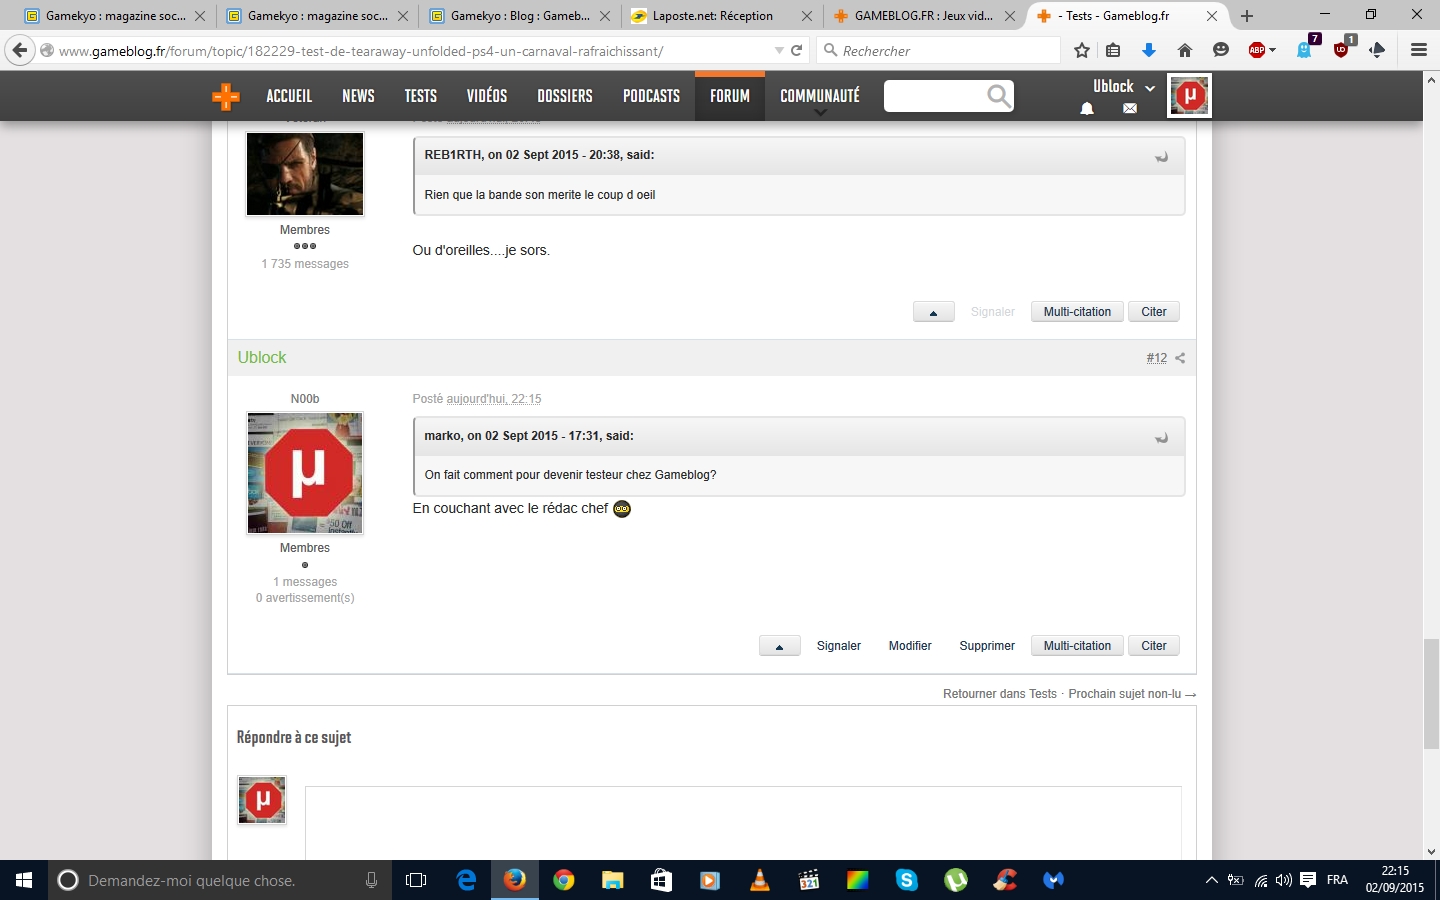Screen dimensions: 1440x900
Task: Switch to GAMEBLOG.FR Jeux vidéo tab
Action: pos(924,16)
